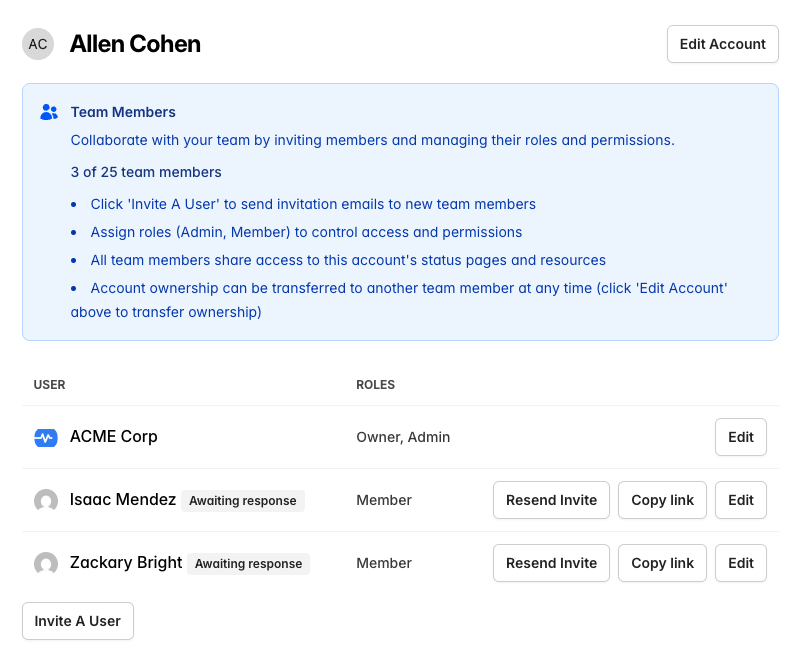Screen dimensions: 802x667
Task: Edit Zackary Bright's membership
Action: (x=740, y=563)
